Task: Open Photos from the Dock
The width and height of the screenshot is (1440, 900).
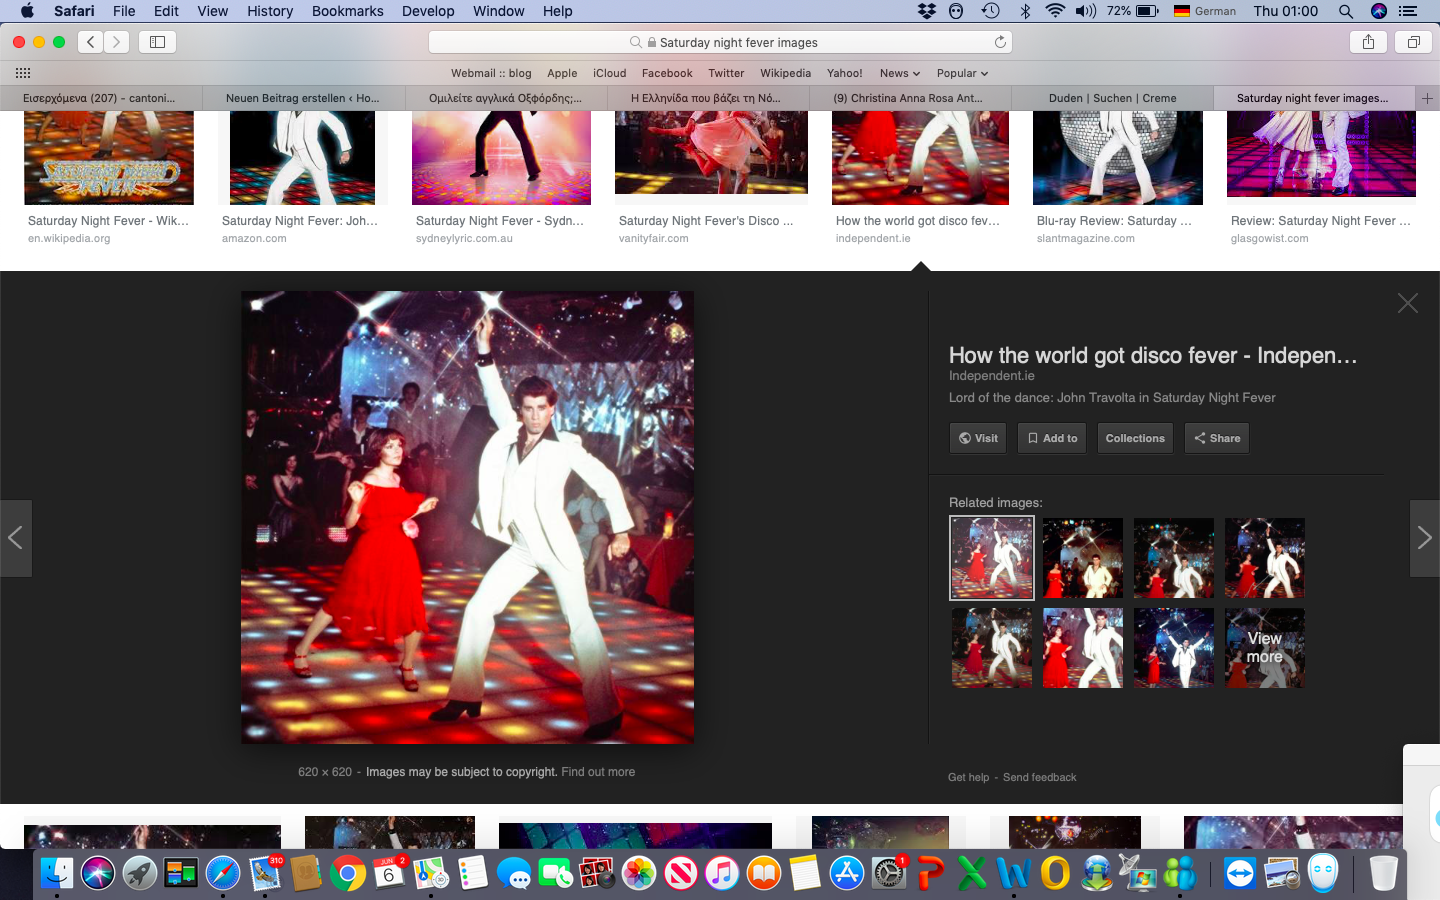Action: point(639,873)
